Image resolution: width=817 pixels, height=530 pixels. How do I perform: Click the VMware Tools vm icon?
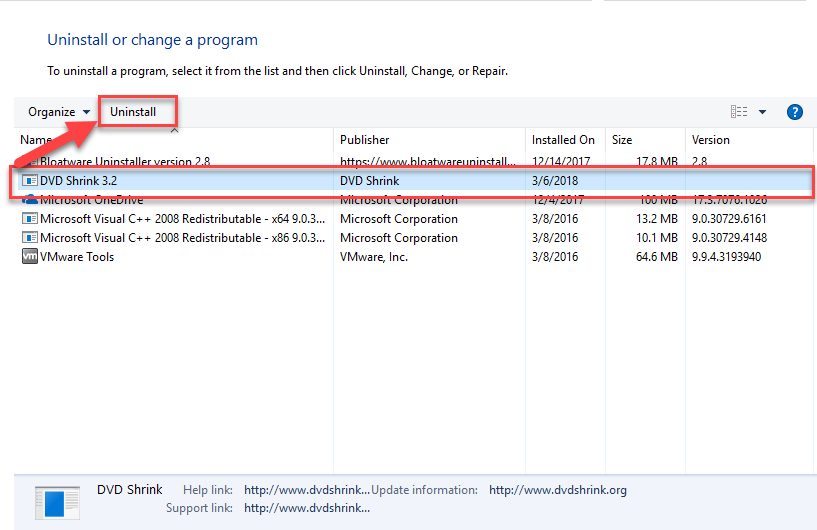point(30,256)
